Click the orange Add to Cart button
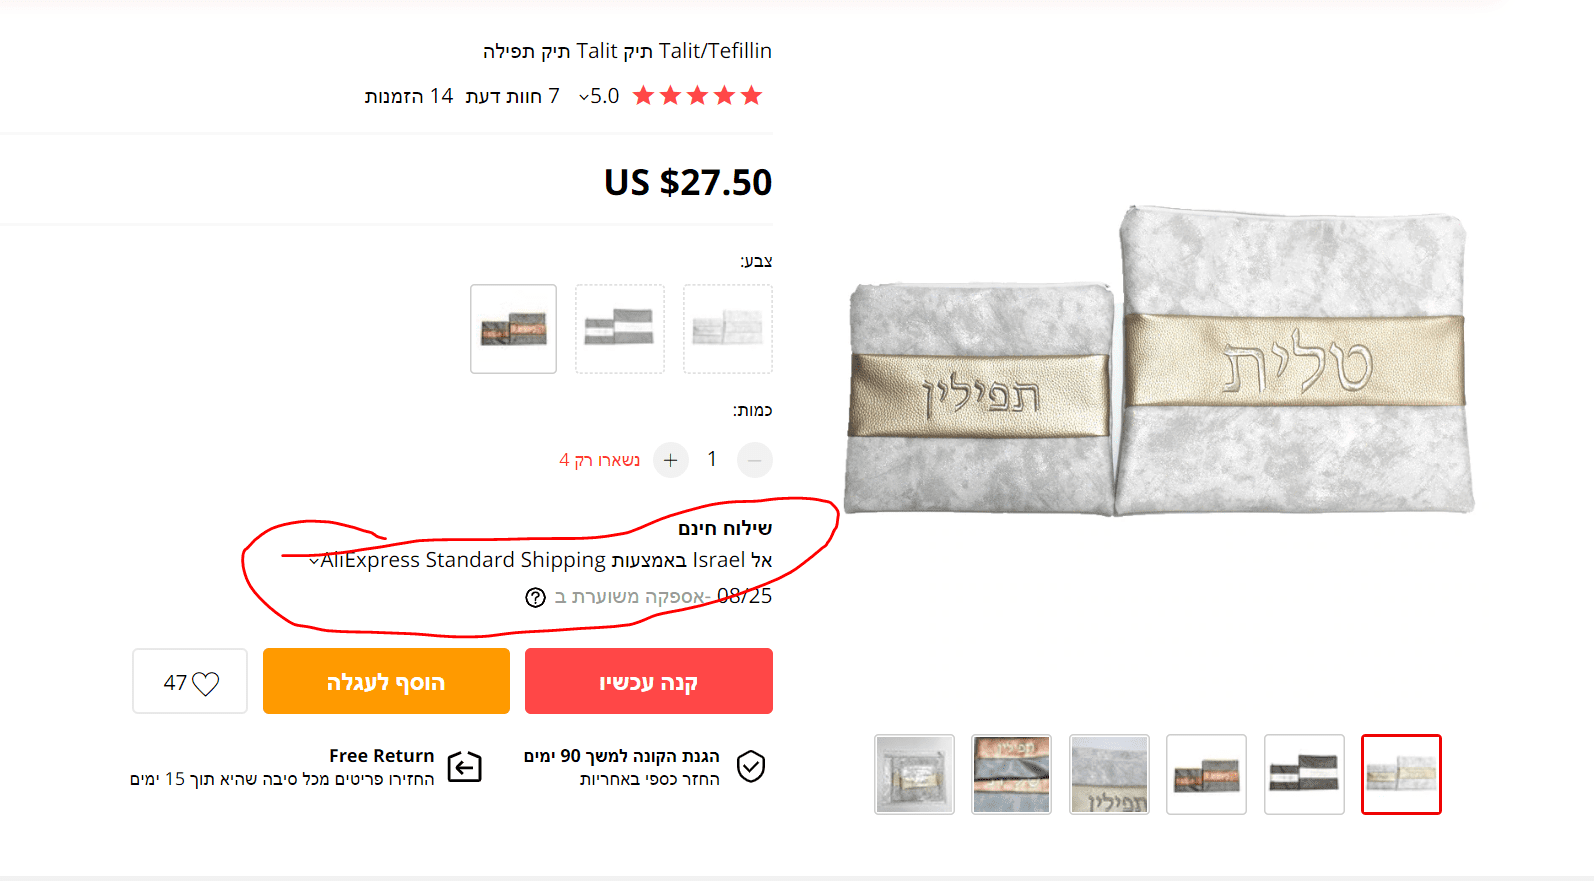Screen dimensions: 1594x881 386,681
